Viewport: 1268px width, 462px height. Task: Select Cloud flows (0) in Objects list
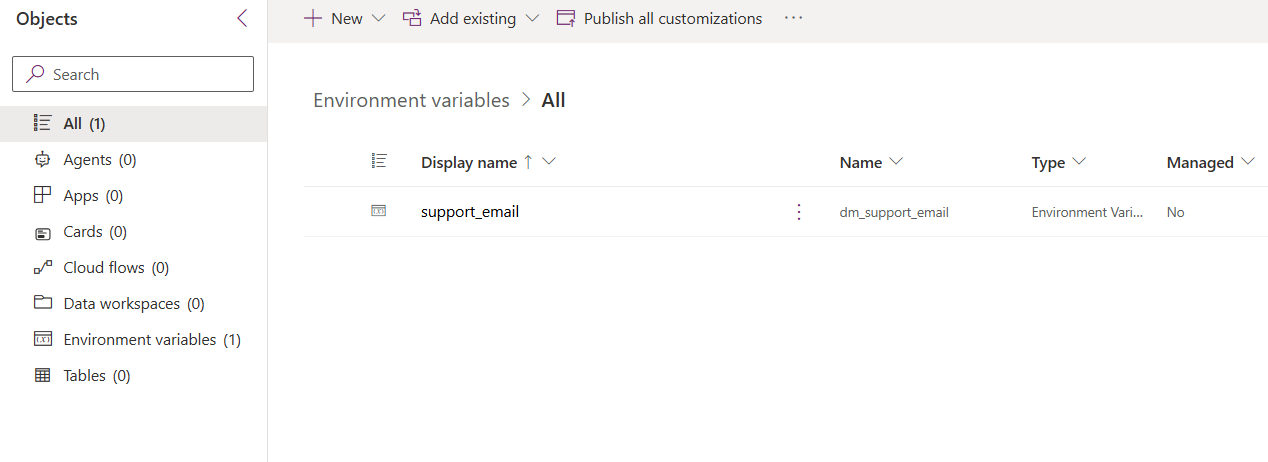(134, 268)
